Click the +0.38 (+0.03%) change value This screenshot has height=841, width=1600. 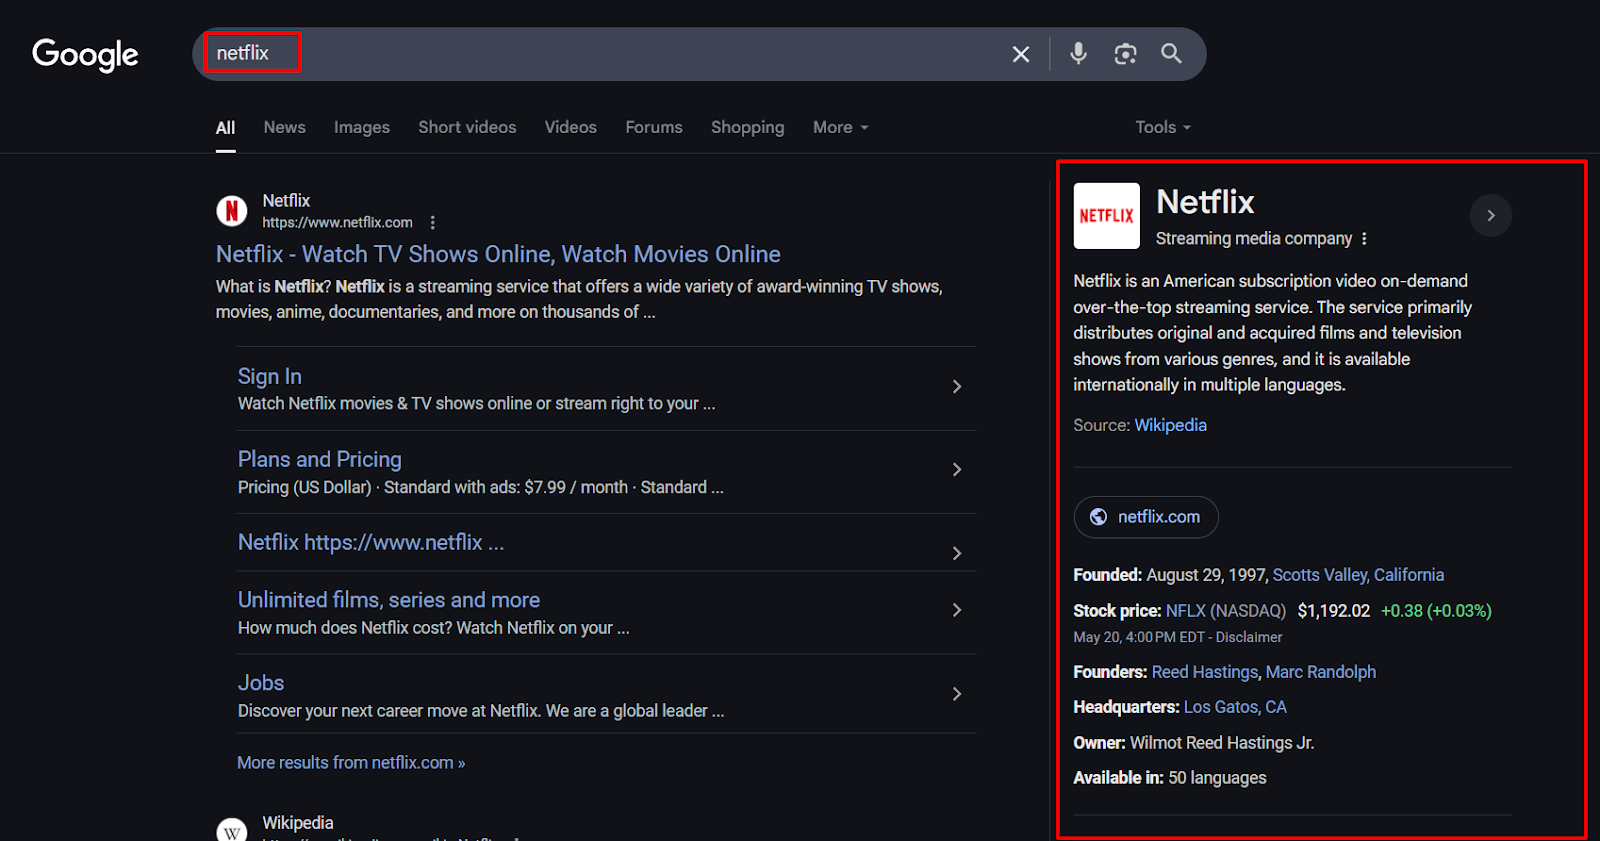pos(1436,611)
